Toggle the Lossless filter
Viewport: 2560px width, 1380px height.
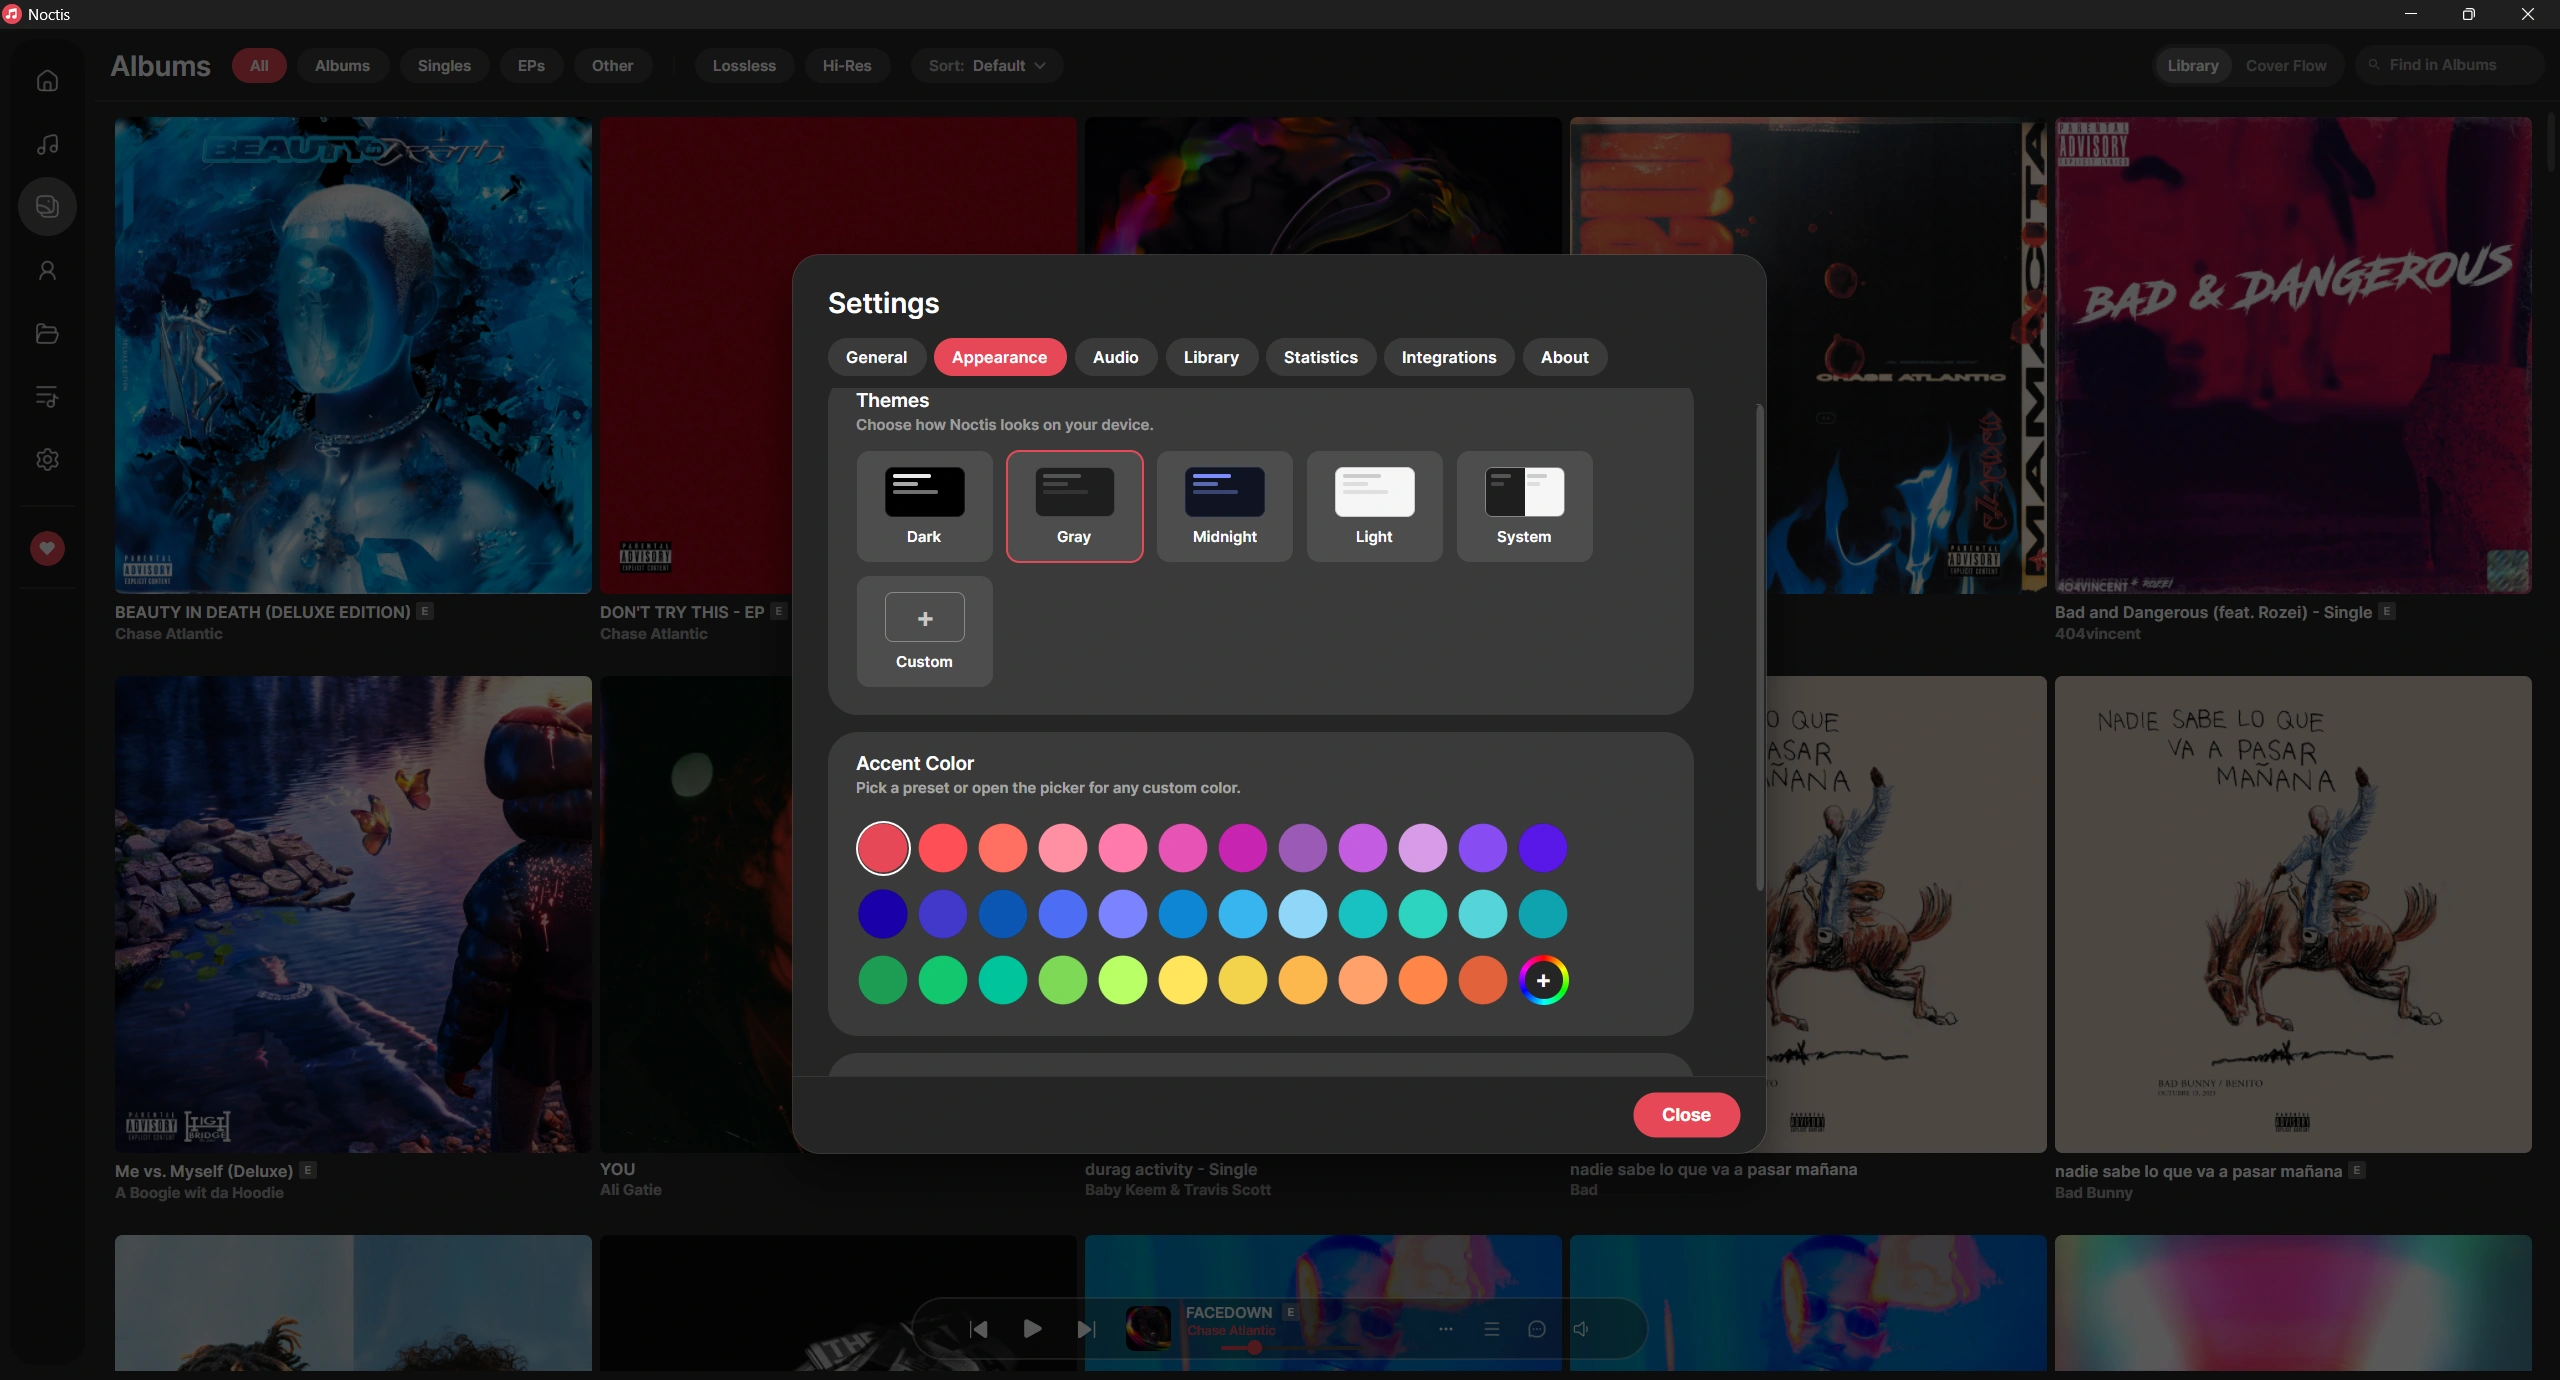(744, 66)
